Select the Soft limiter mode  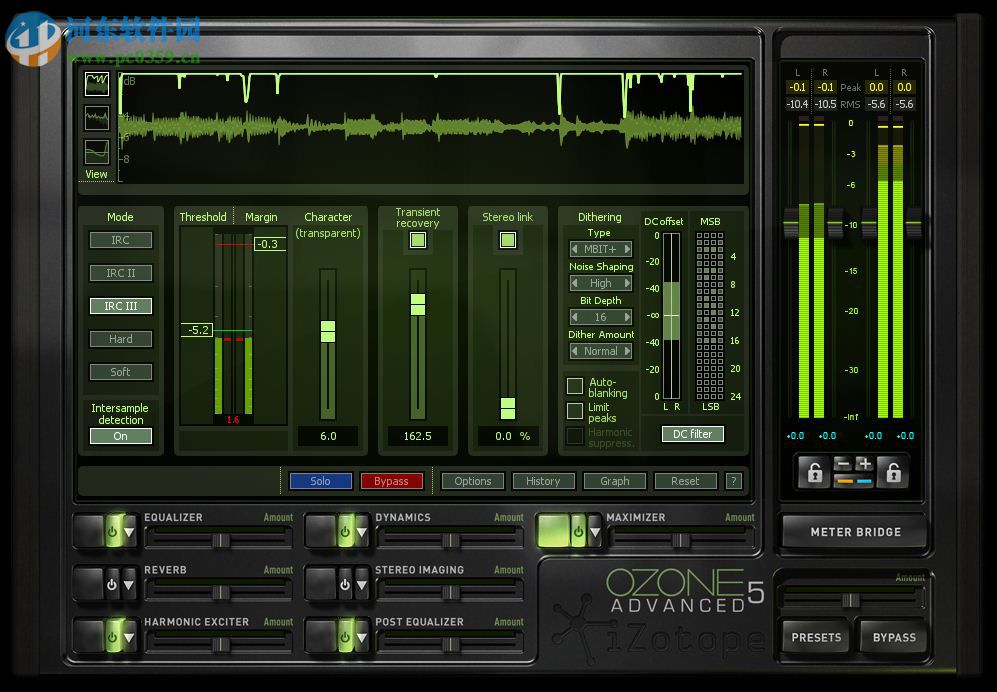(121, 372)
